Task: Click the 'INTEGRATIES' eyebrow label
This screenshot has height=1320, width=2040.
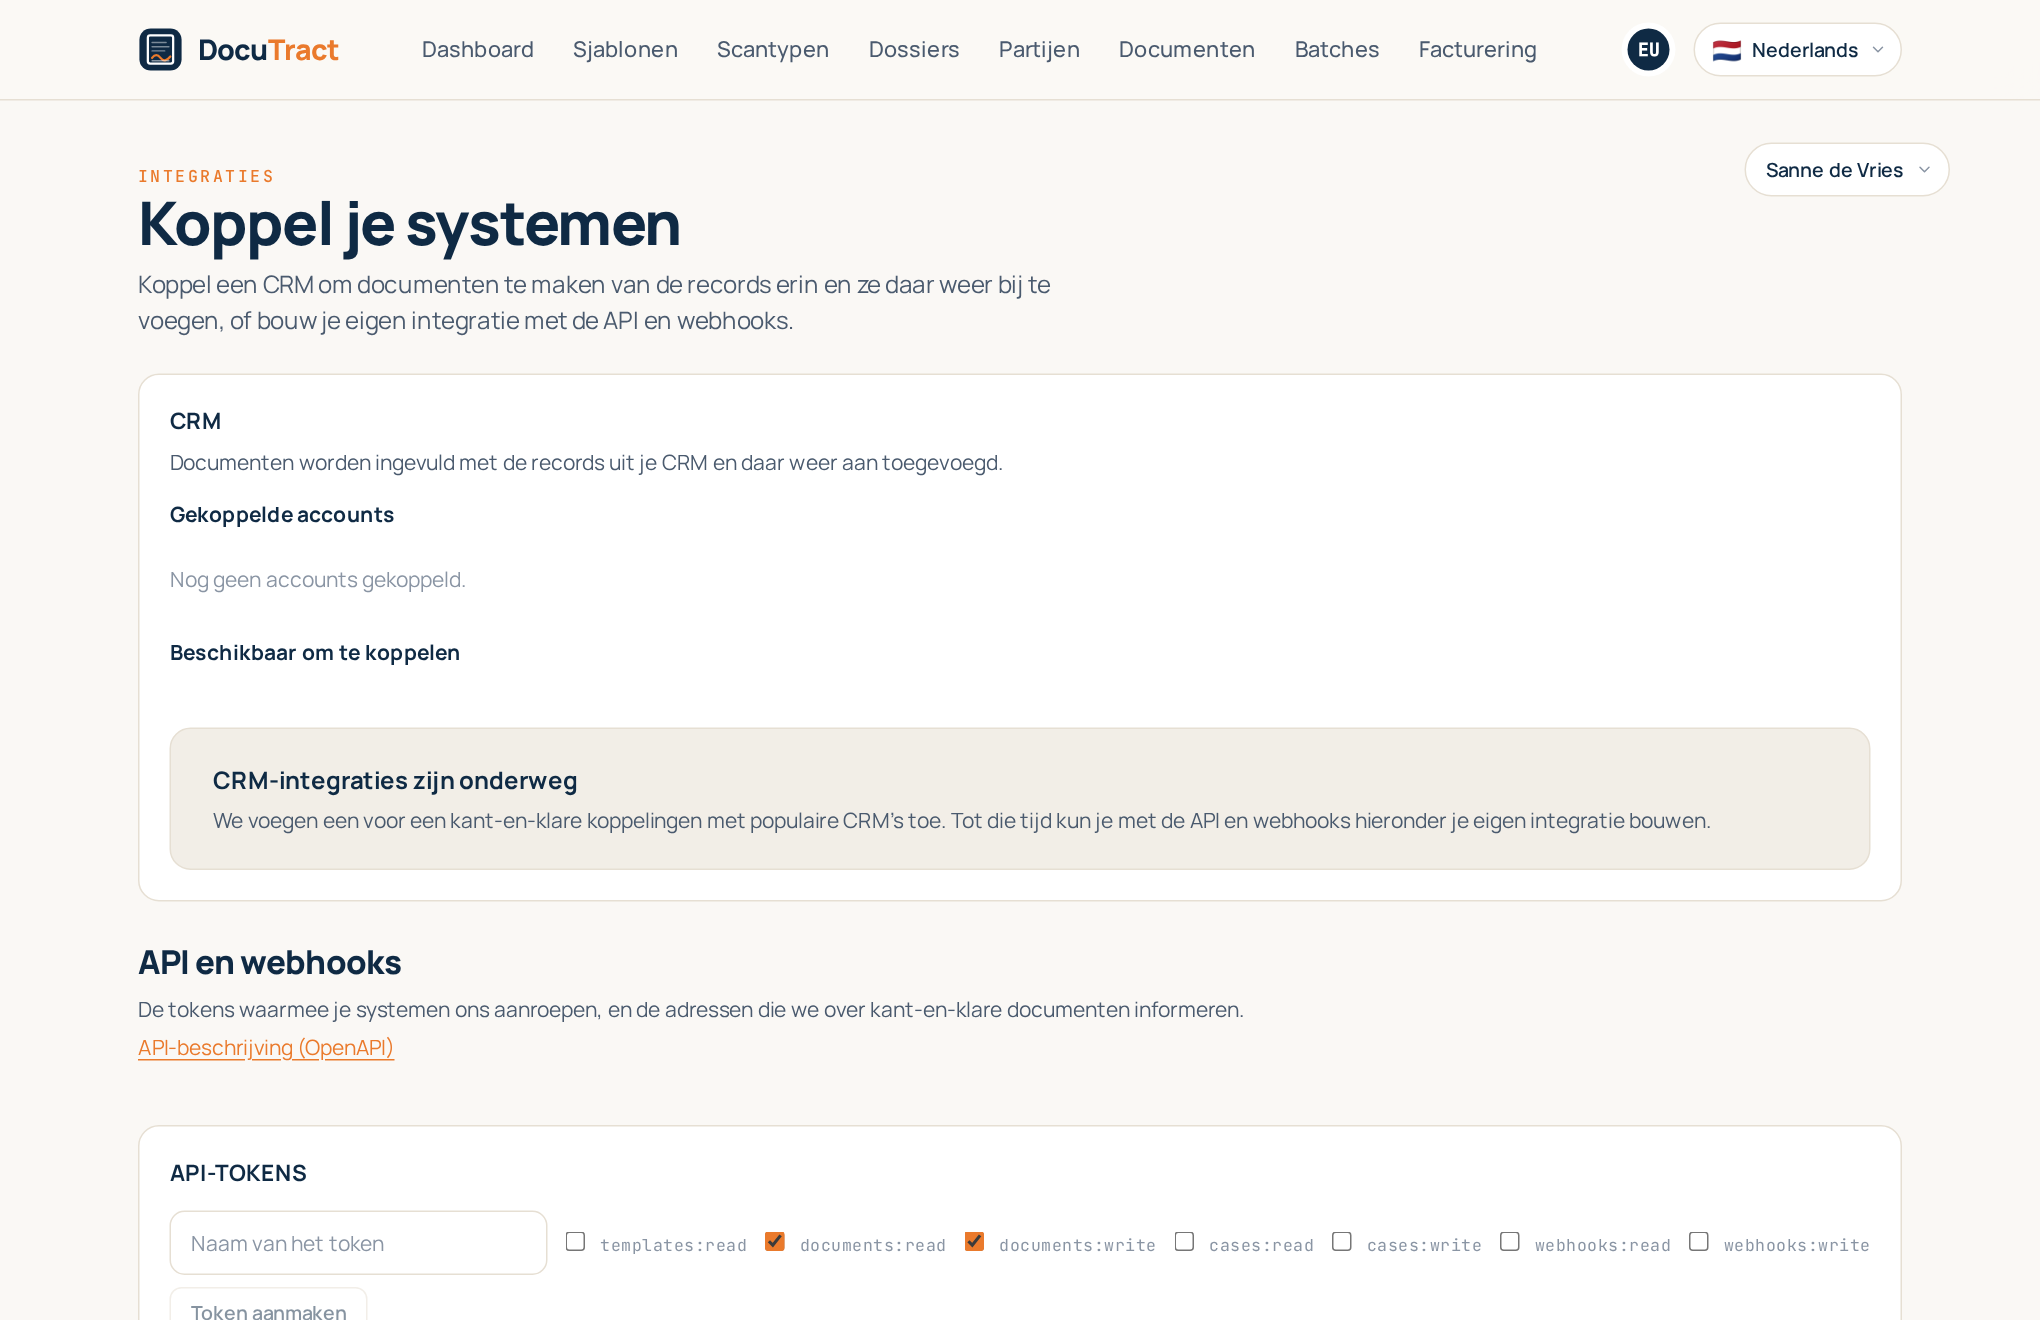Action: [206, 176]
